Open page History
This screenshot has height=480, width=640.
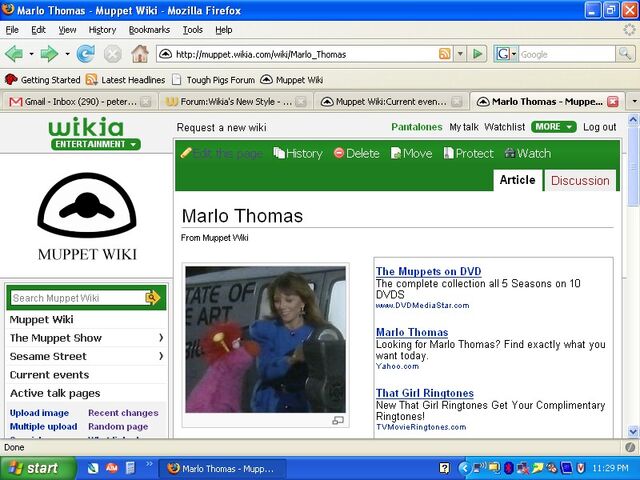click(298, 153)
